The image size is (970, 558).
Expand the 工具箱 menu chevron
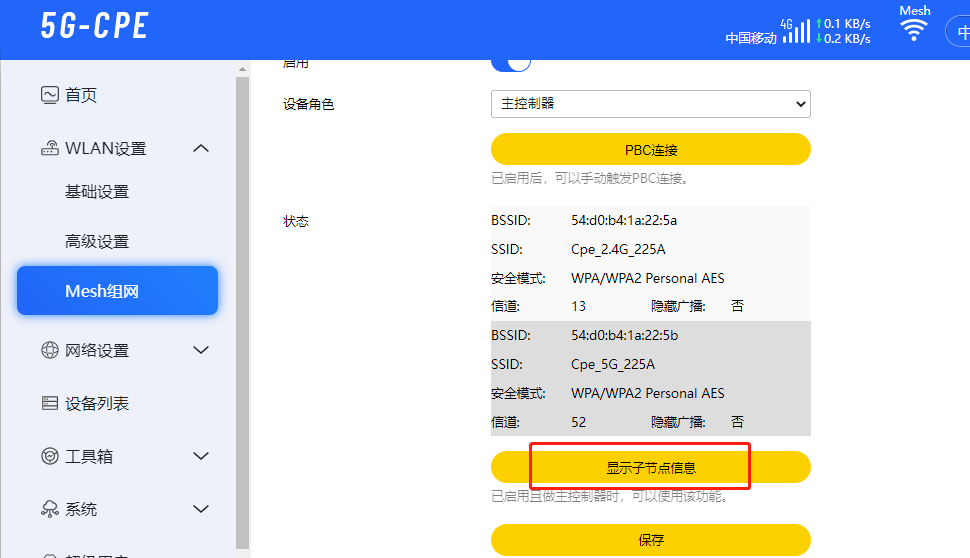[201, 457]
